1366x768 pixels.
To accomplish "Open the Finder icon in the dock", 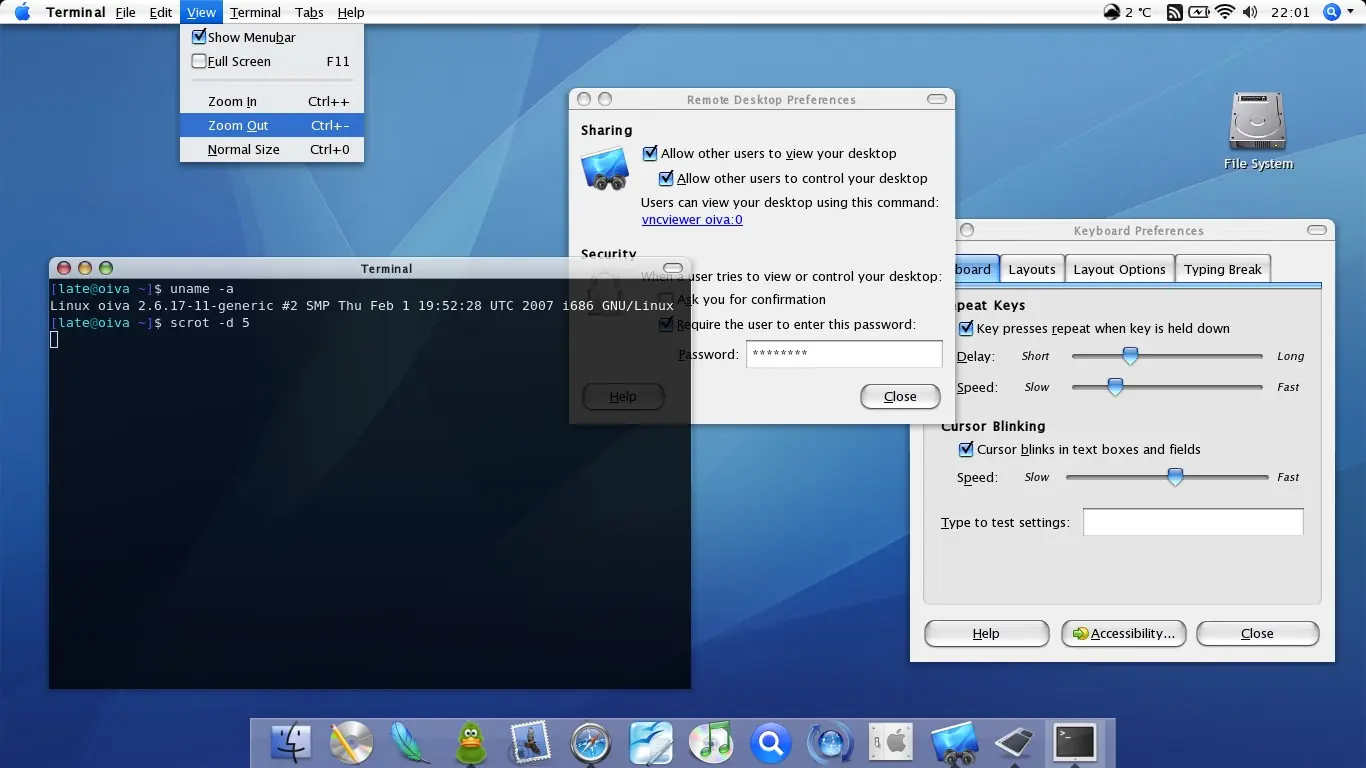I will tap(291, 743).
